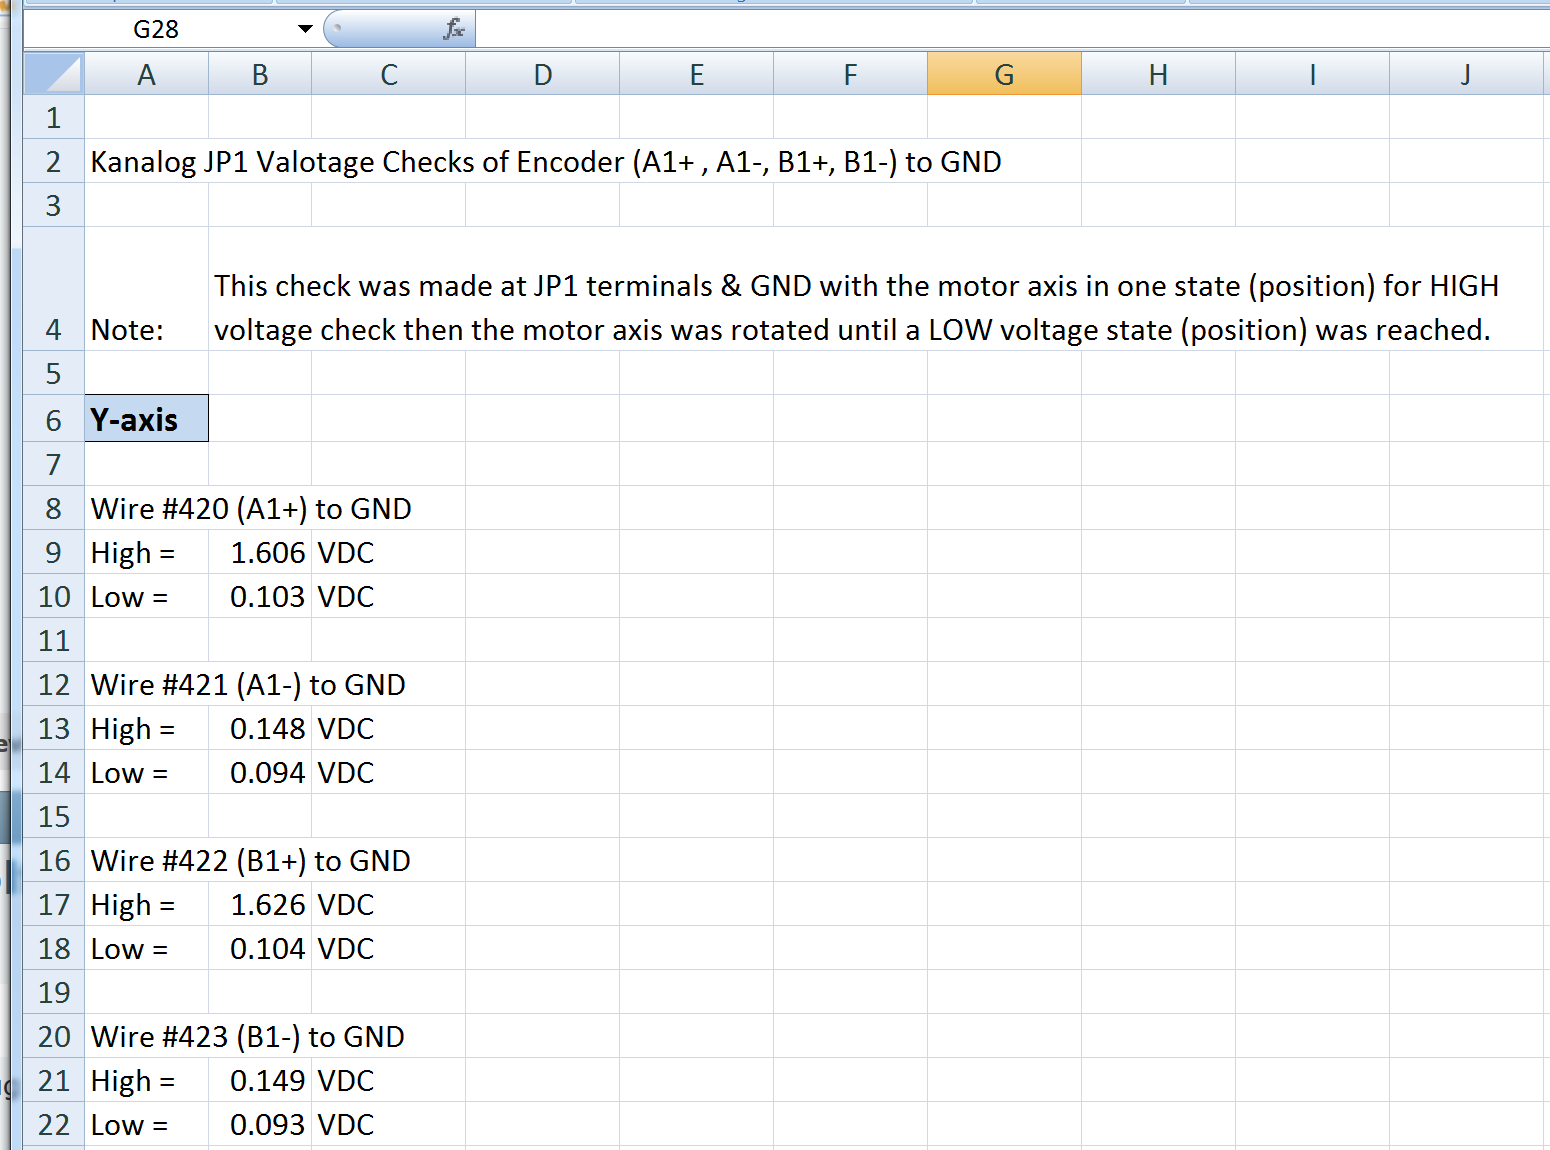Viewport: 1550px width, 1150px height.
Task: Click the title cell starting with Kanalog JP1
Action: (146, 162)
